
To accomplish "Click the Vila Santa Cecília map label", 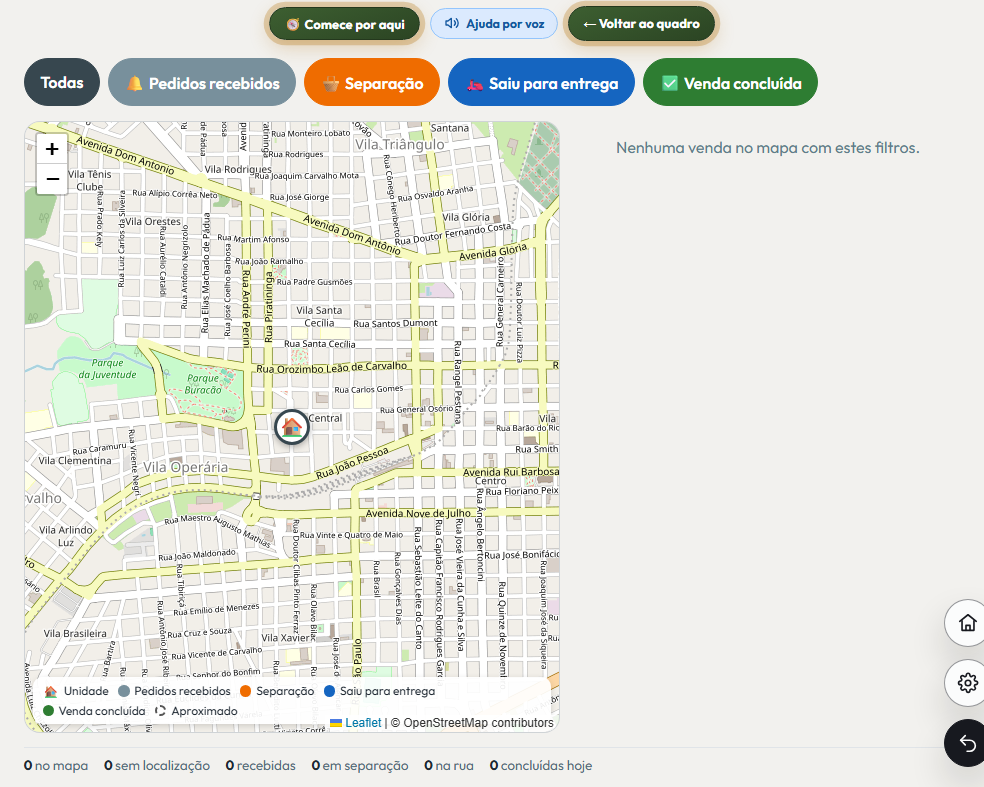I will coord(319,316).
